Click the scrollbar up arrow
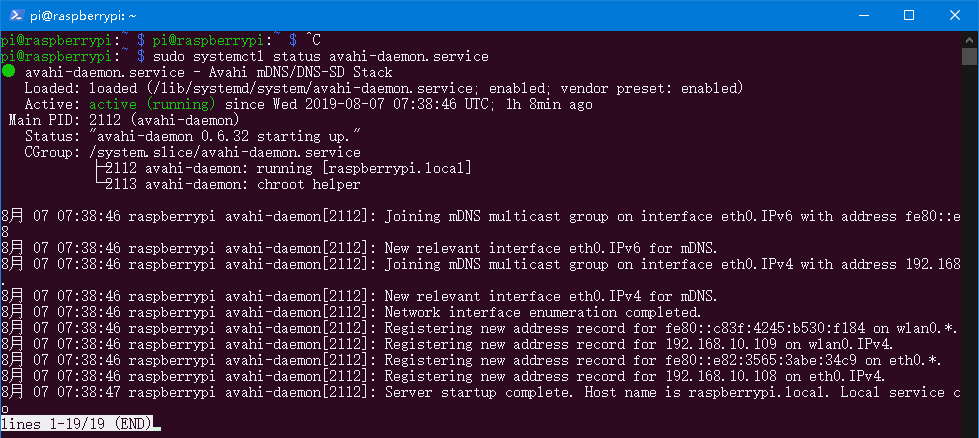 969,40
